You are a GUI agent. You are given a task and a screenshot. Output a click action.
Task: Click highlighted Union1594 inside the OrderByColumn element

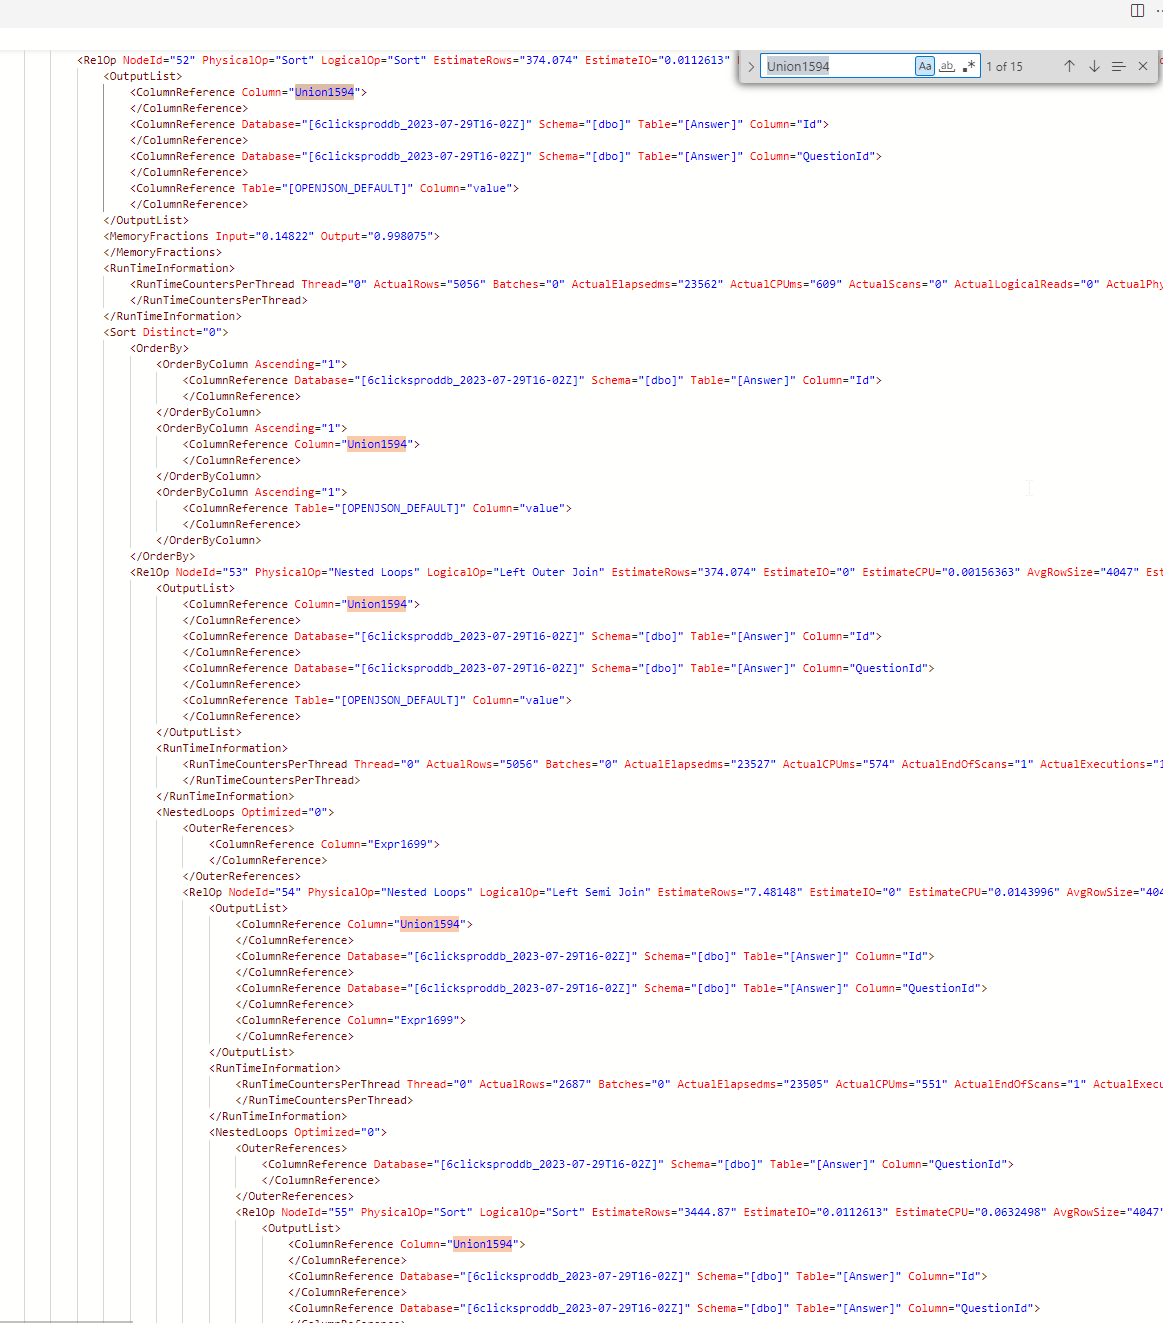click(x=377, y=443)
